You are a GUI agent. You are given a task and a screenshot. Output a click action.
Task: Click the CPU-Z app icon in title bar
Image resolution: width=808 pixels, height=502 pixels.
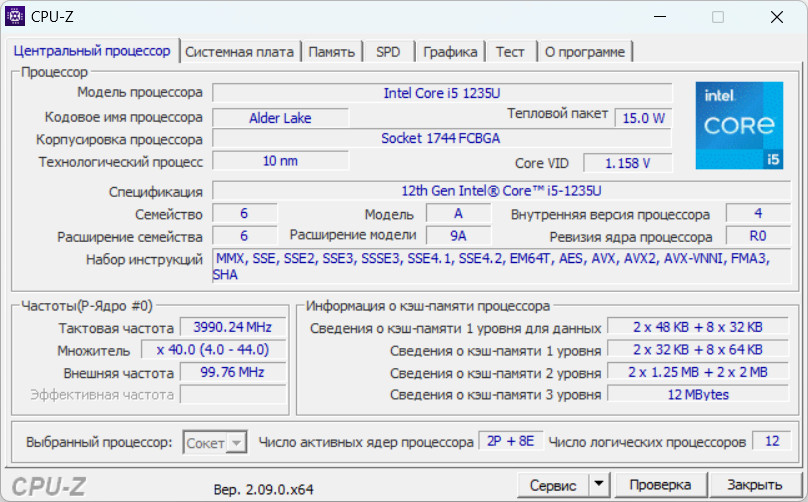(15, 16)
